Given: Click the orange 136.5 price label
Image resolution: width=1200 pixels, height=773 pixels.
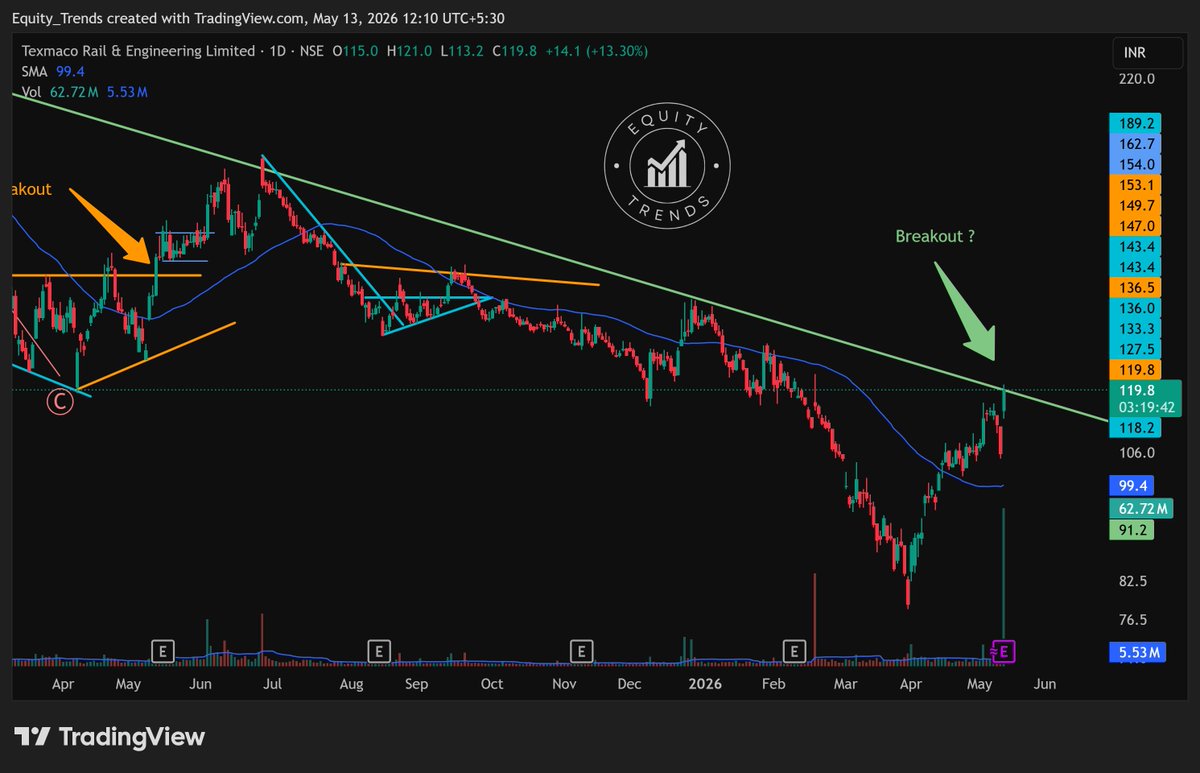Looking at the screenshot, I should pyautogui.click(x=1138, y=287).
